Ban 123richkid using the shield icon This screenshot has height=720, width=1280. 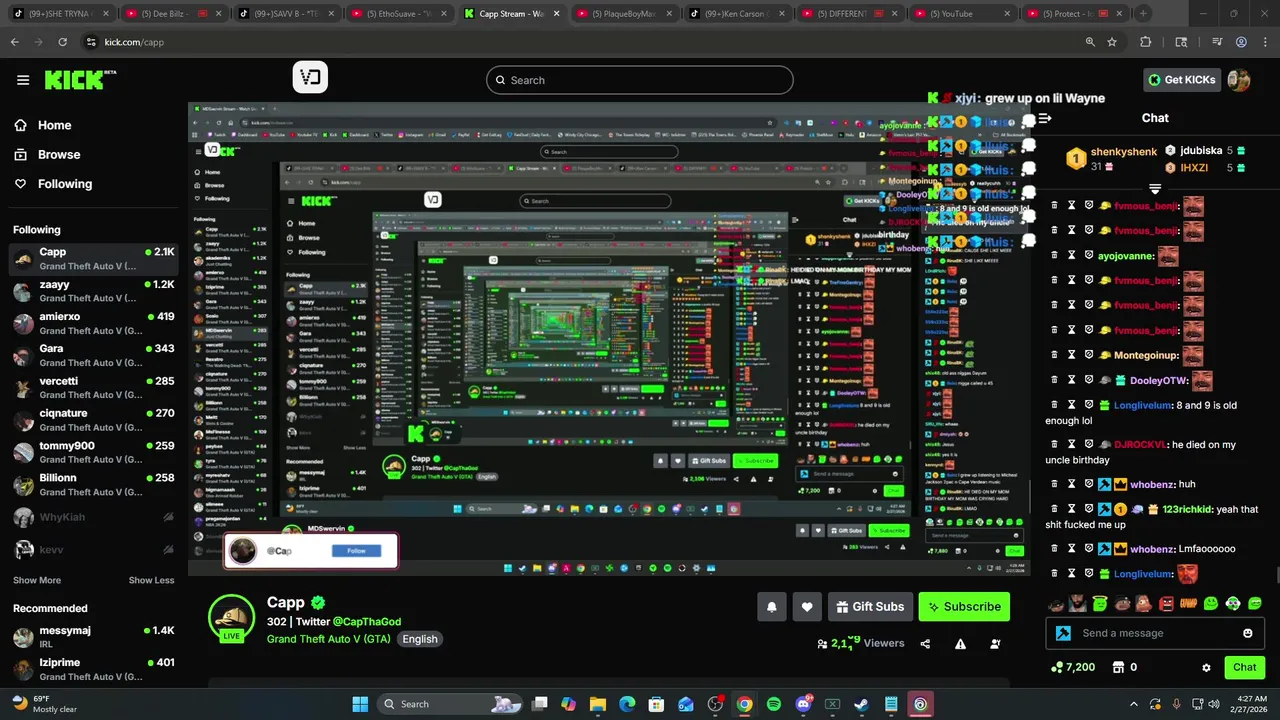1089,509
